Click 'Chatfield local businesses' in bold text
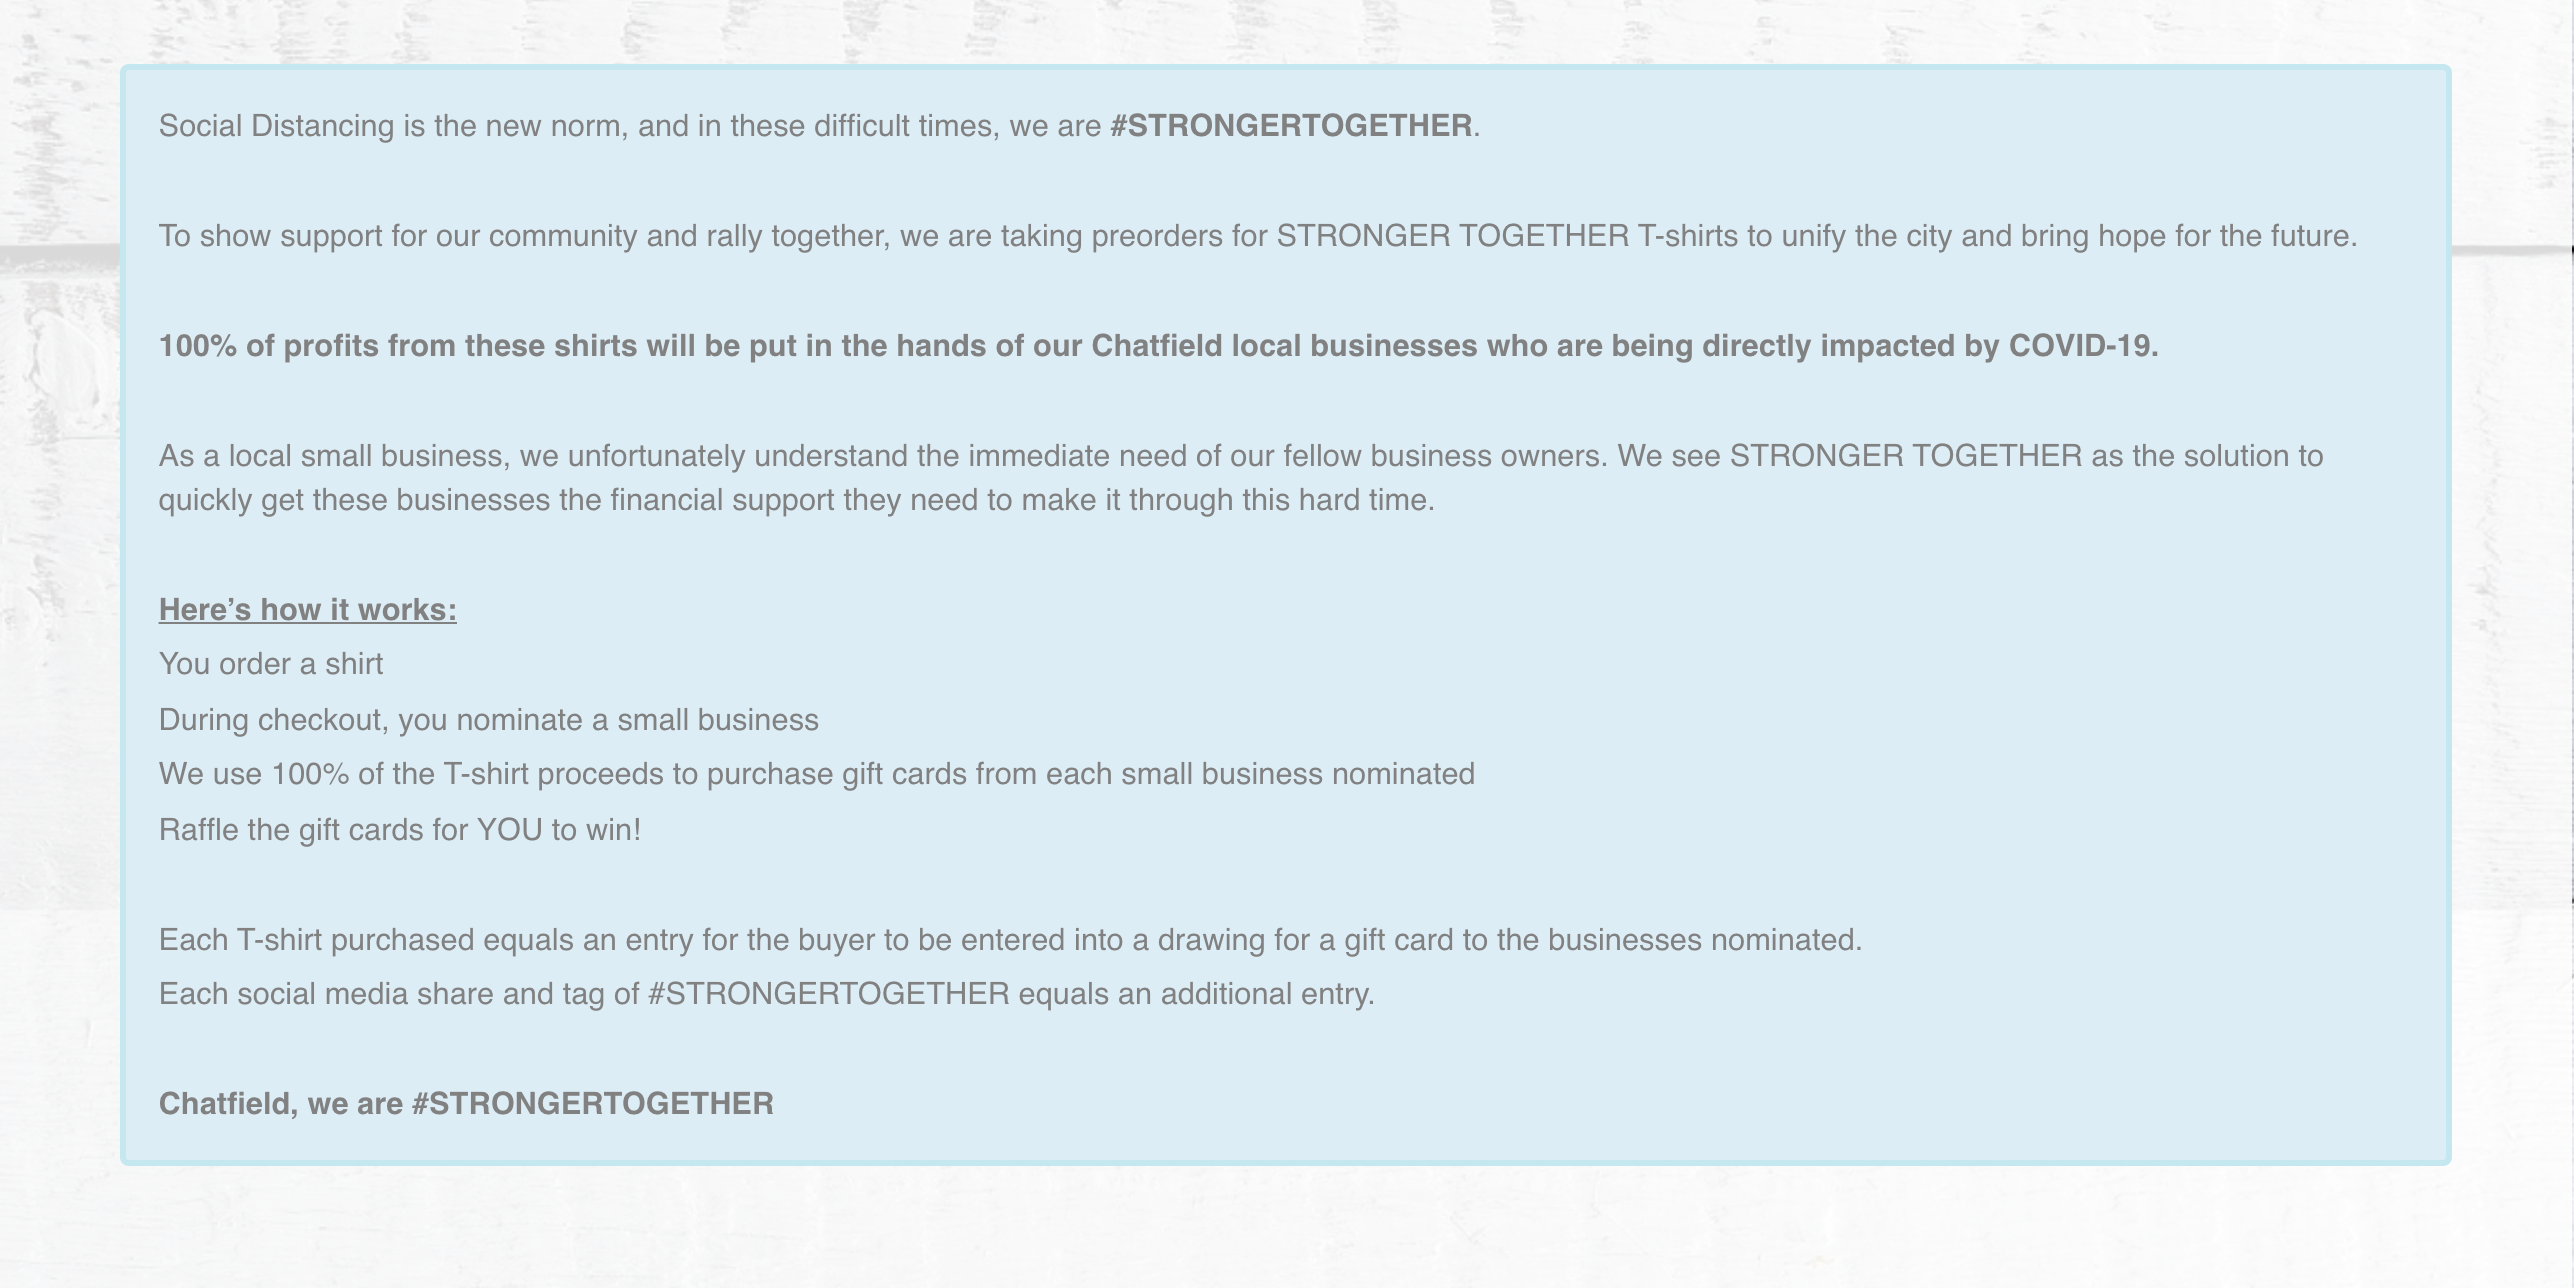Viewport: 2574px width, 1288px height. (1284, 346)
